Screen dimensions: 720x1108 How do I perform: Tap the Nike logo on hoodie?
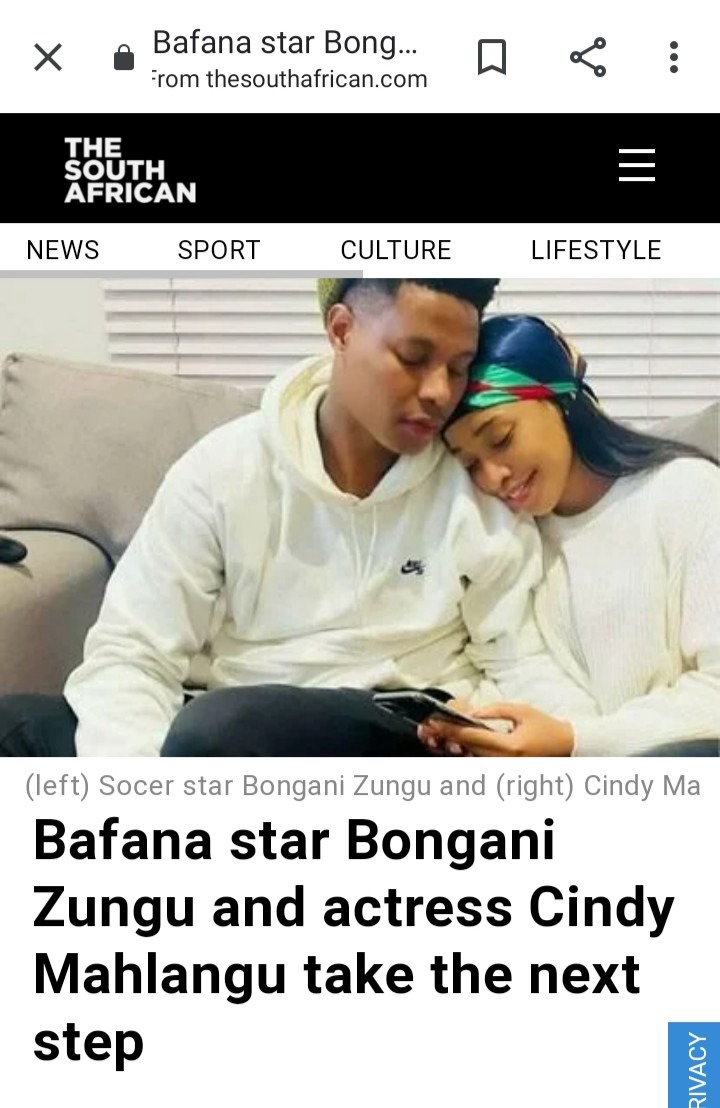pos(412,566)
